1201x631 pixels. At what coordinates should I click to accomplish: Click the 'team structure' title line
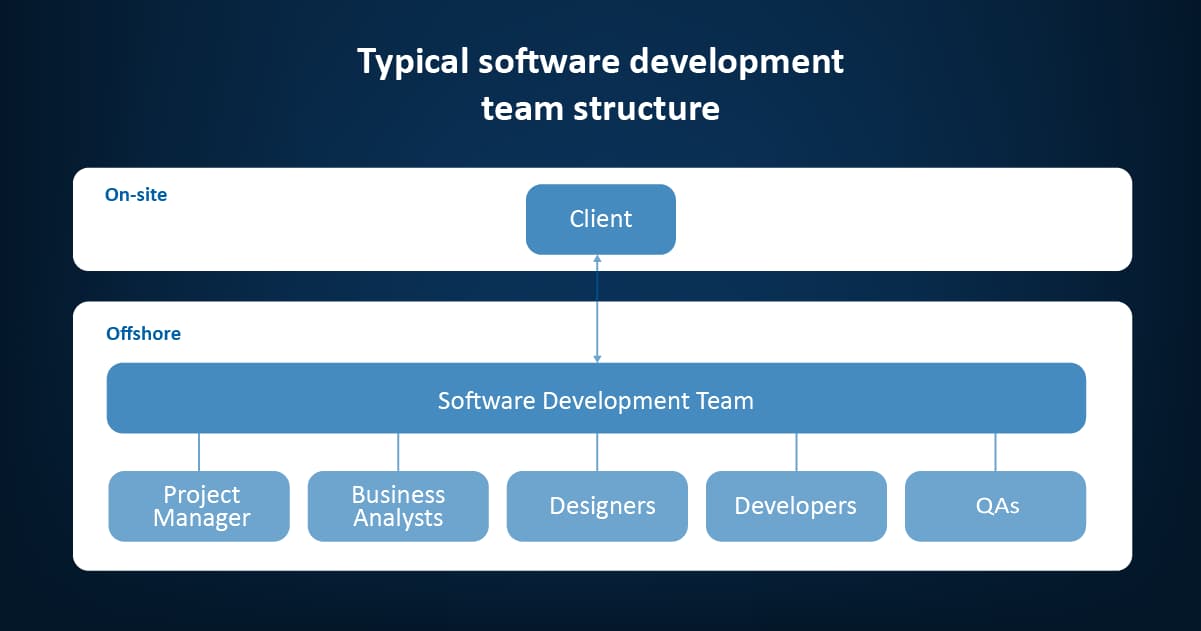(601, 107)
